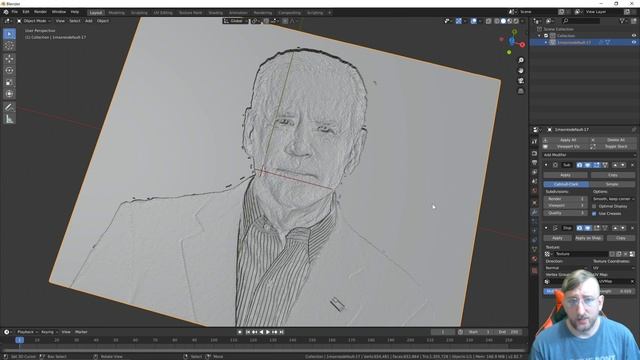Enable Optimal Display checkbox
The width and height of the screenshot is (640, 360).
point(594,207)
